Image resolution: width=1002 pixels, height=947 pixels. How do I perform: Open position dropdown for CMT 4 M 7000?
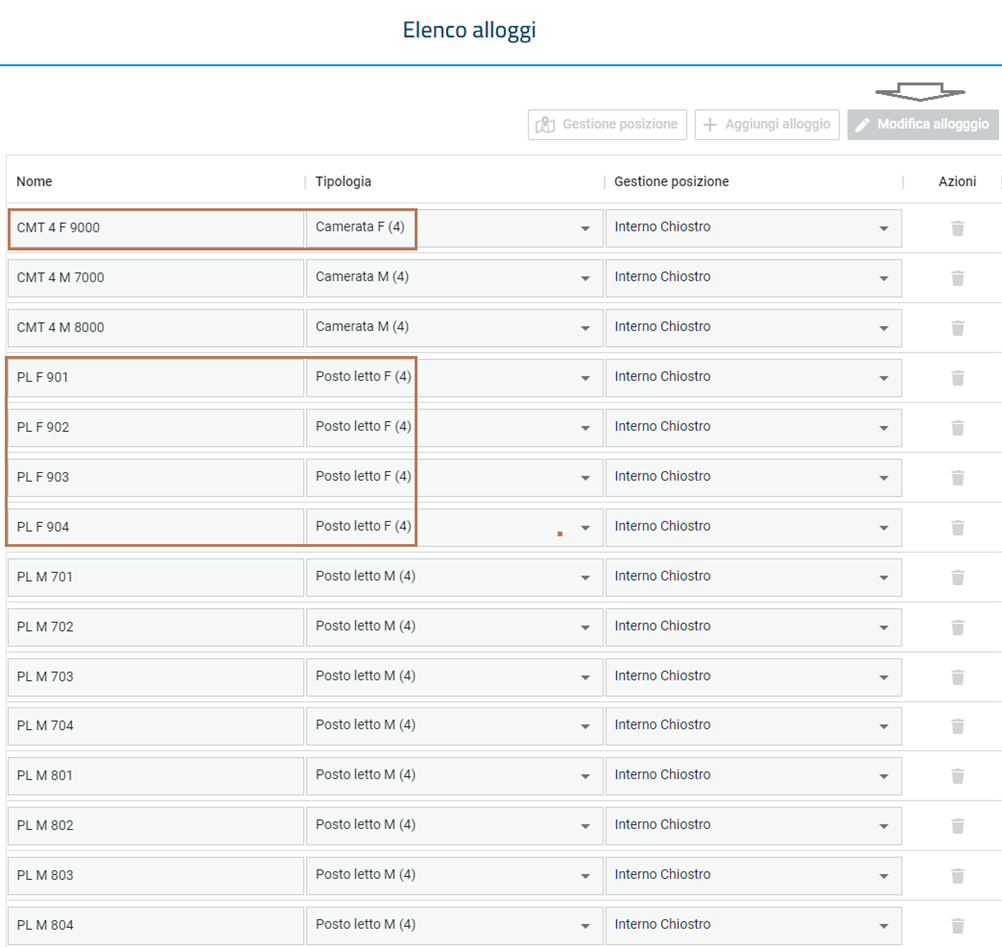coord(753,278)
